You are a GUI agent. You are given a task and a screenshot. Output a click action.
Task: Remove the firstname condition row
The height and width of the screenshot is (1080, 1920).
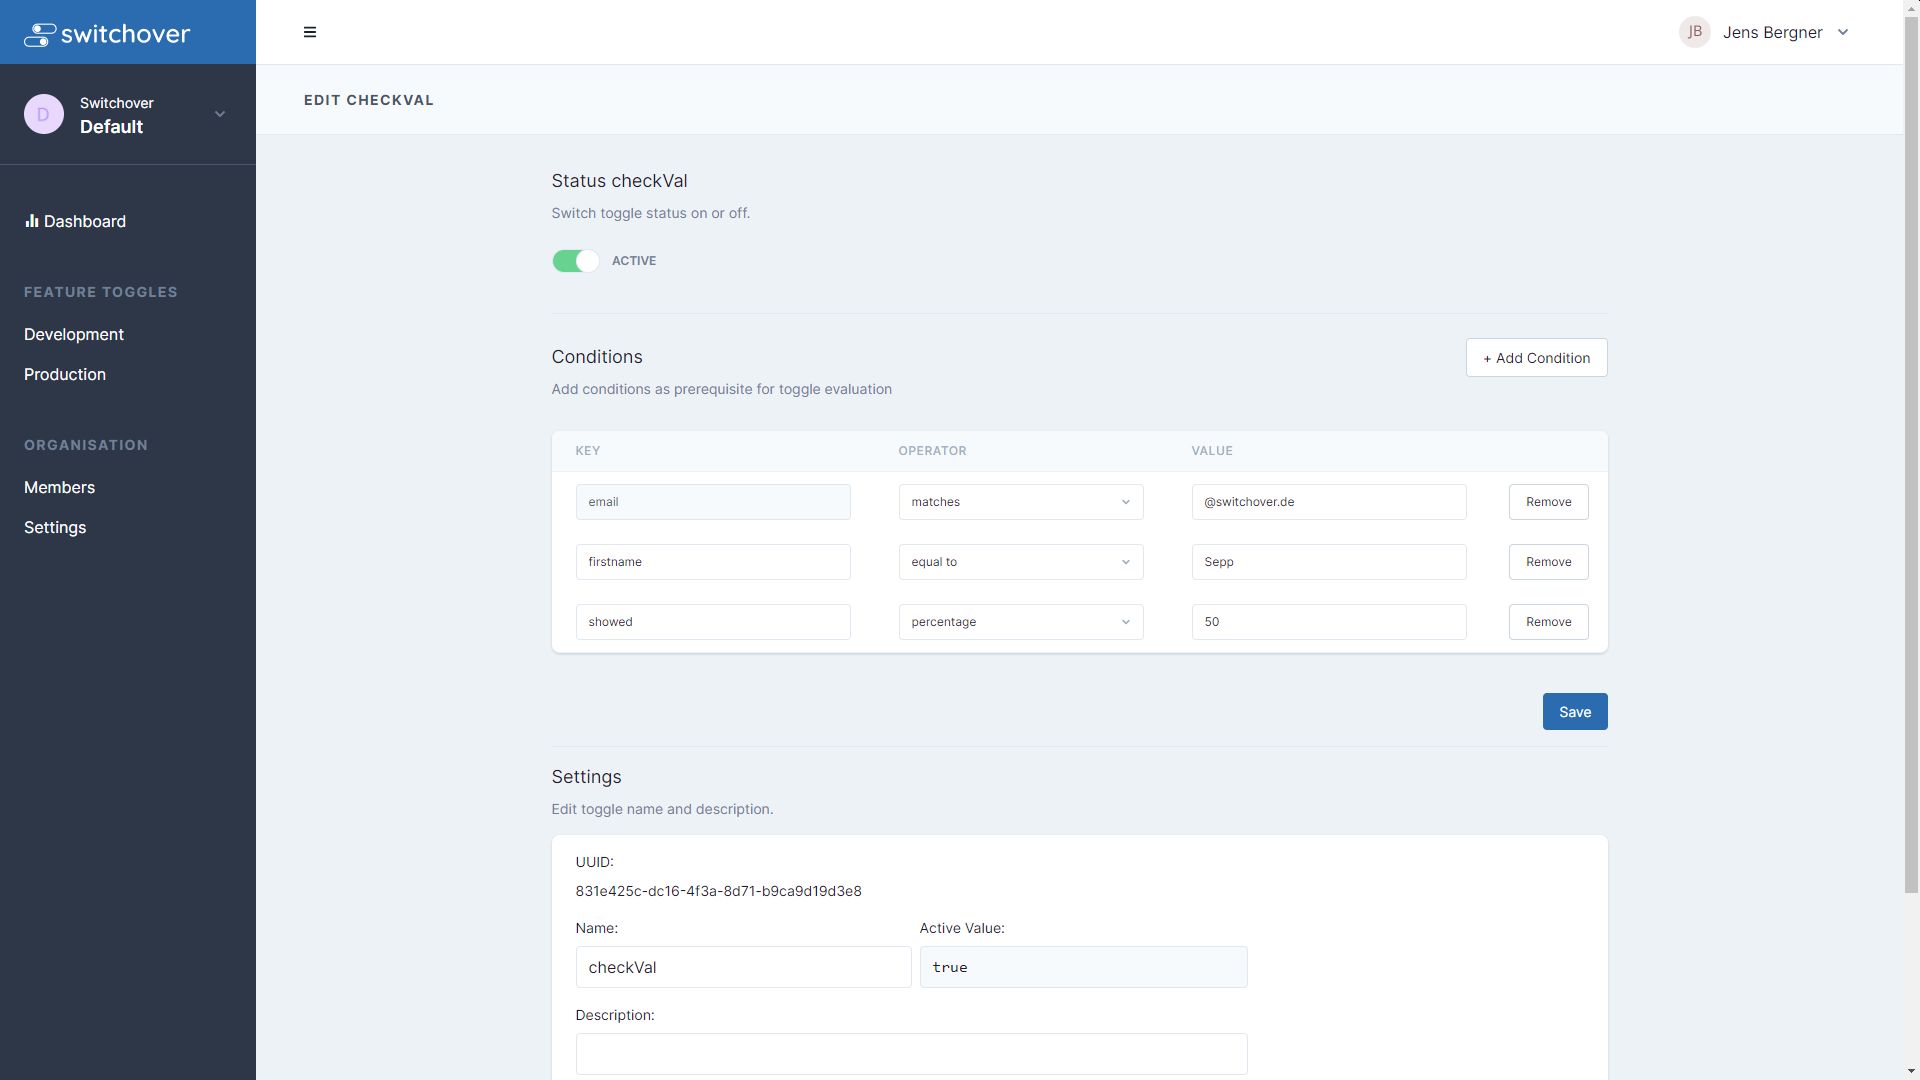[1548, 562]
